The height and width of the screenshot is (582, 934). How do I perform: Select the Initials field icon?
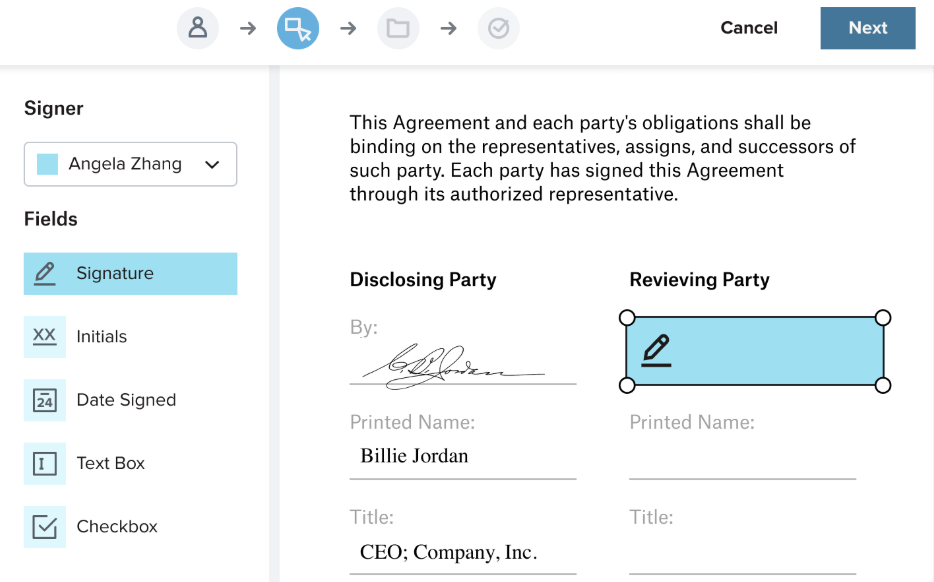[45, 337]
